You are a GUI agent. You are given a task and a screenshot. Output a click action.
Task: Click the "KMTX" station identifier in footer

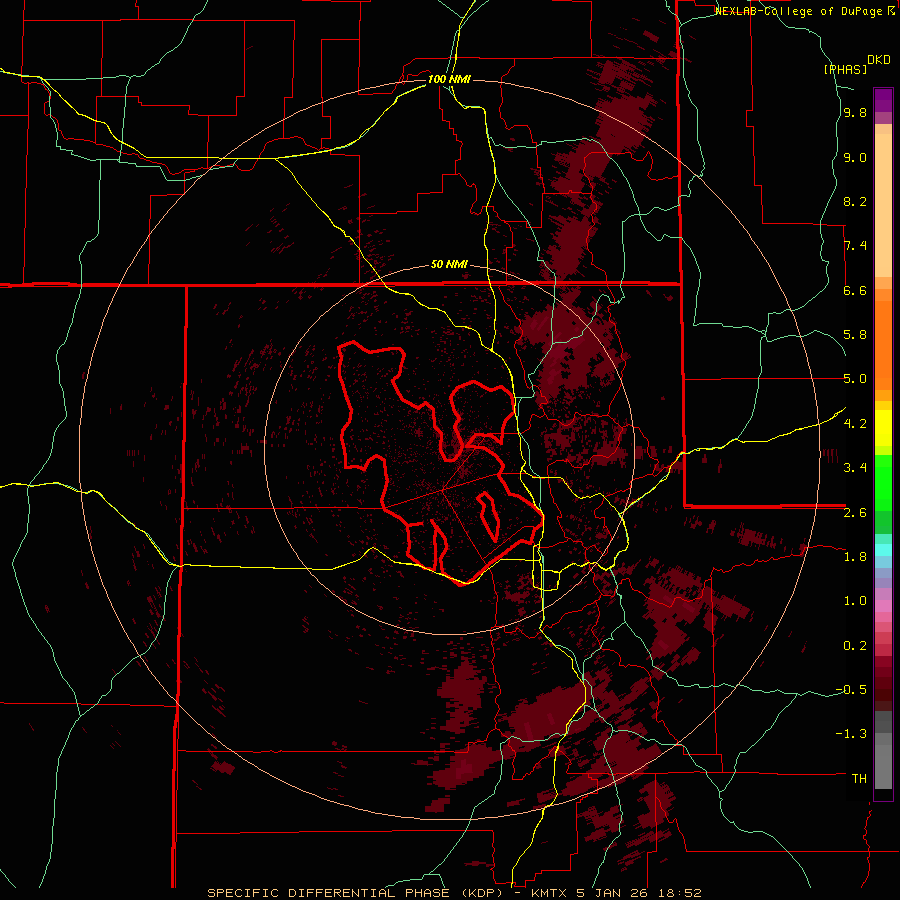click(551, 893)
